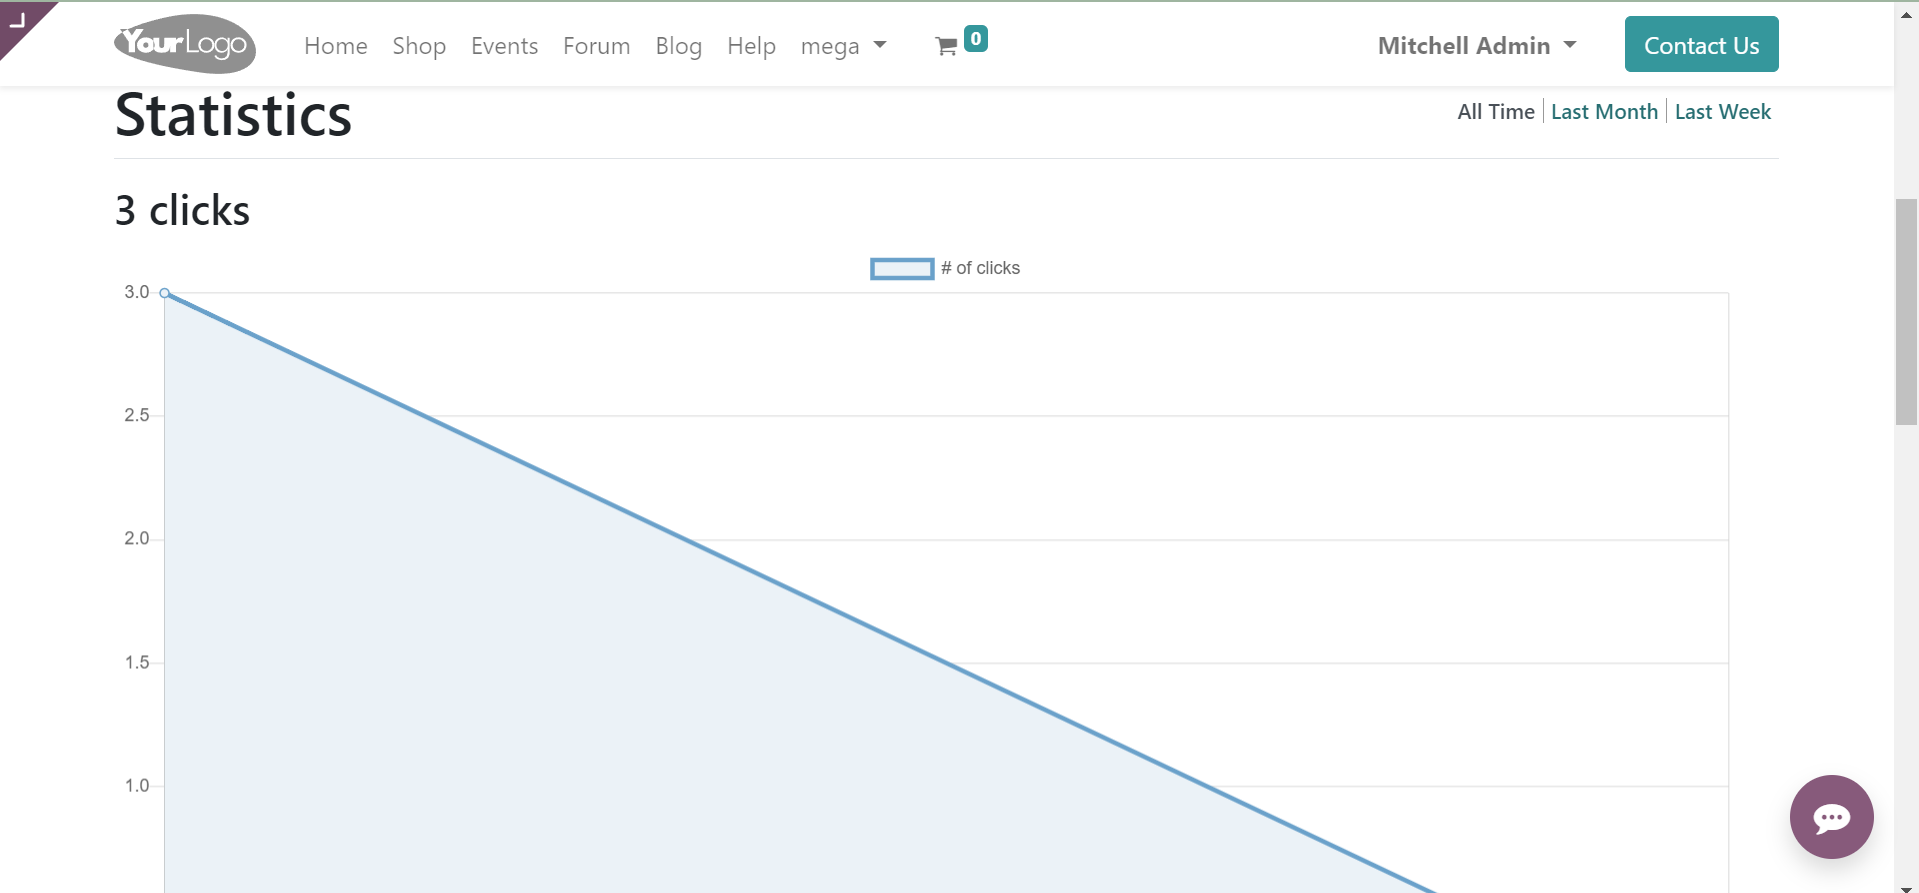Open the live chat bubble button
This screenshot has height=893, width=1919.
pos(1831,817)
